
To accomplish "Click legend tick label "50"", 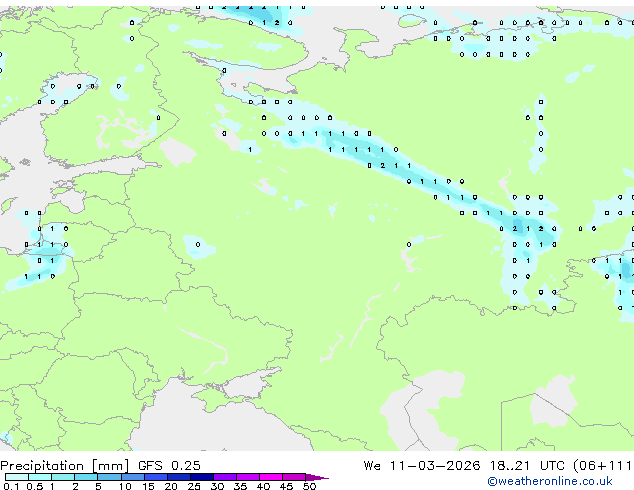I will click(x=309, y=486).
